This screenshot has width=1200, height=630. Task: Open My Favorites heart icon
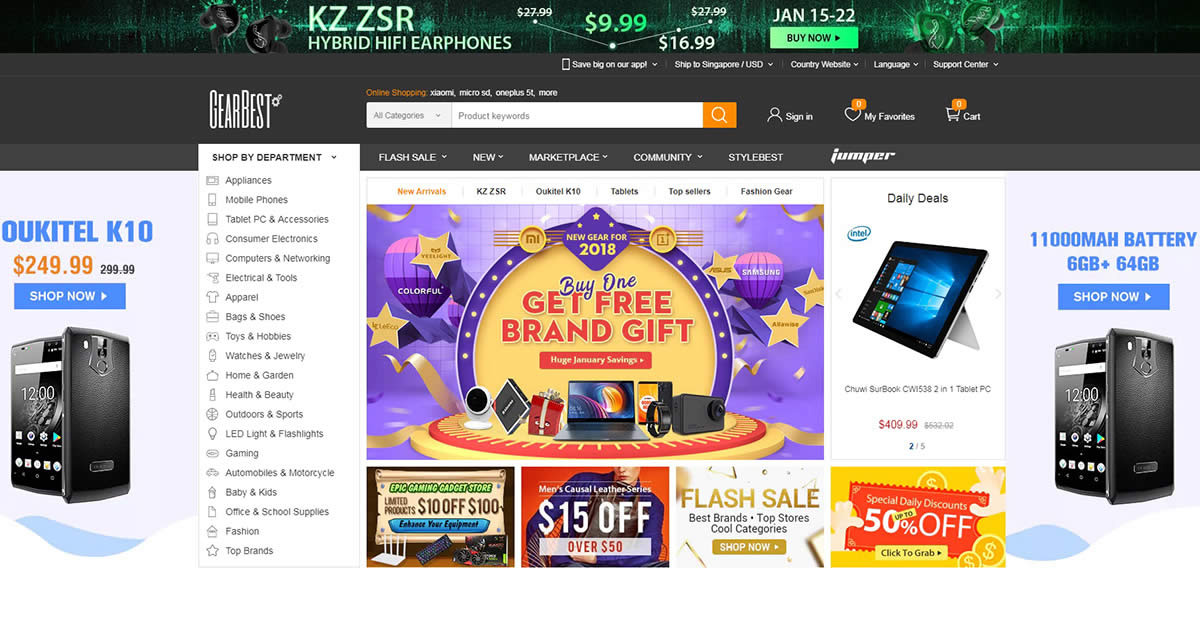coord(852,115)
